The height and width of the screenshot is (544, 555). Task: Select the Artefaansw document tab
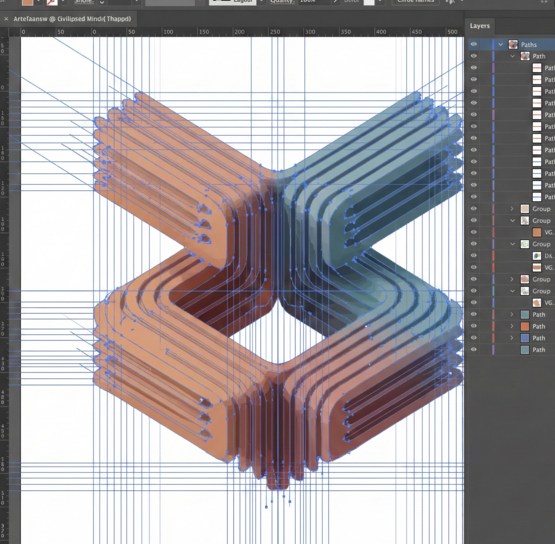pyautogui.click(x=72, y=19)
